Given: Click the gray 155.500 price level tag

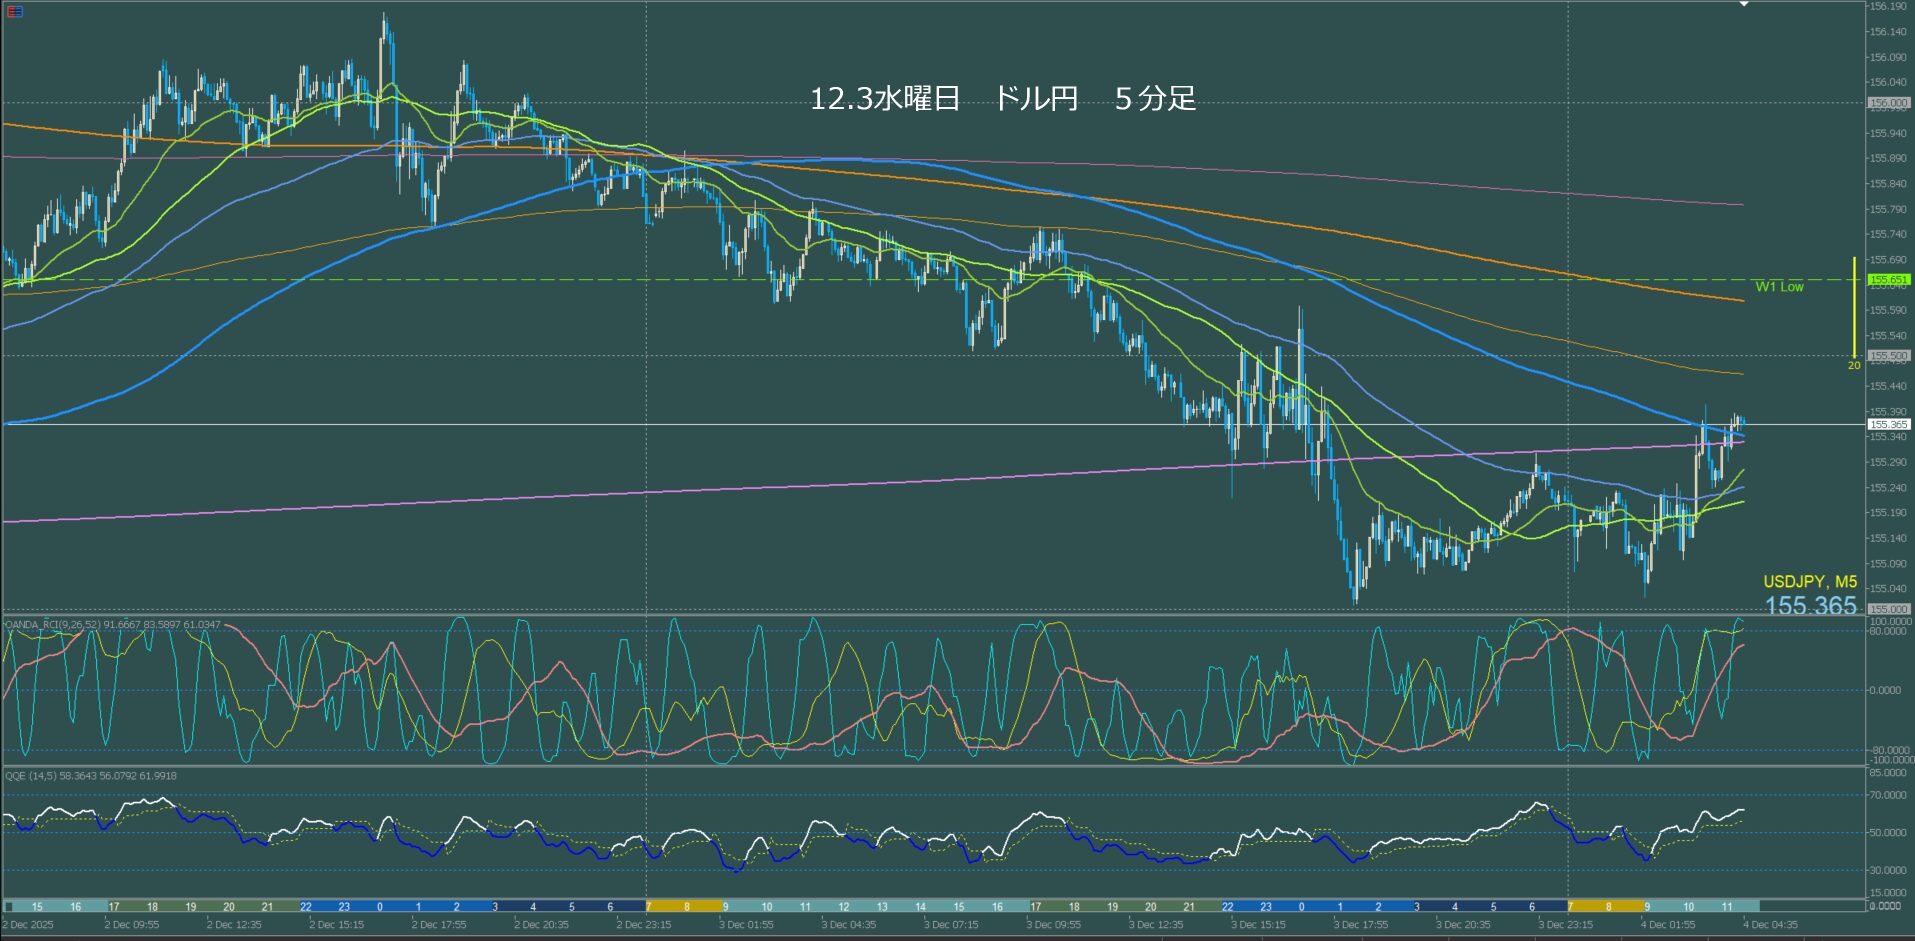Looking at the screenshot, I should [x=1888, y=356].
